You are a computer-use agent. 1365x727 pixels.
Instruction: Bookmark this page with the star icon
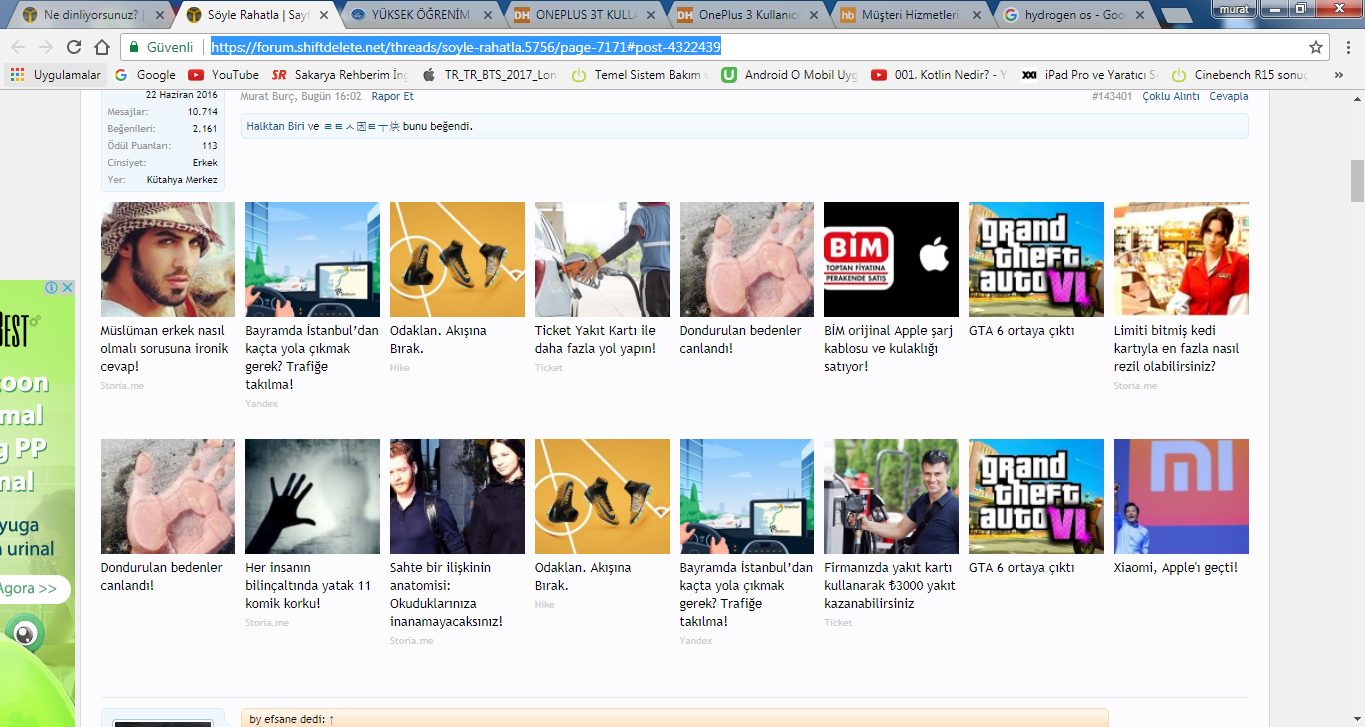pyautogui.click(x=1316, y=47)
